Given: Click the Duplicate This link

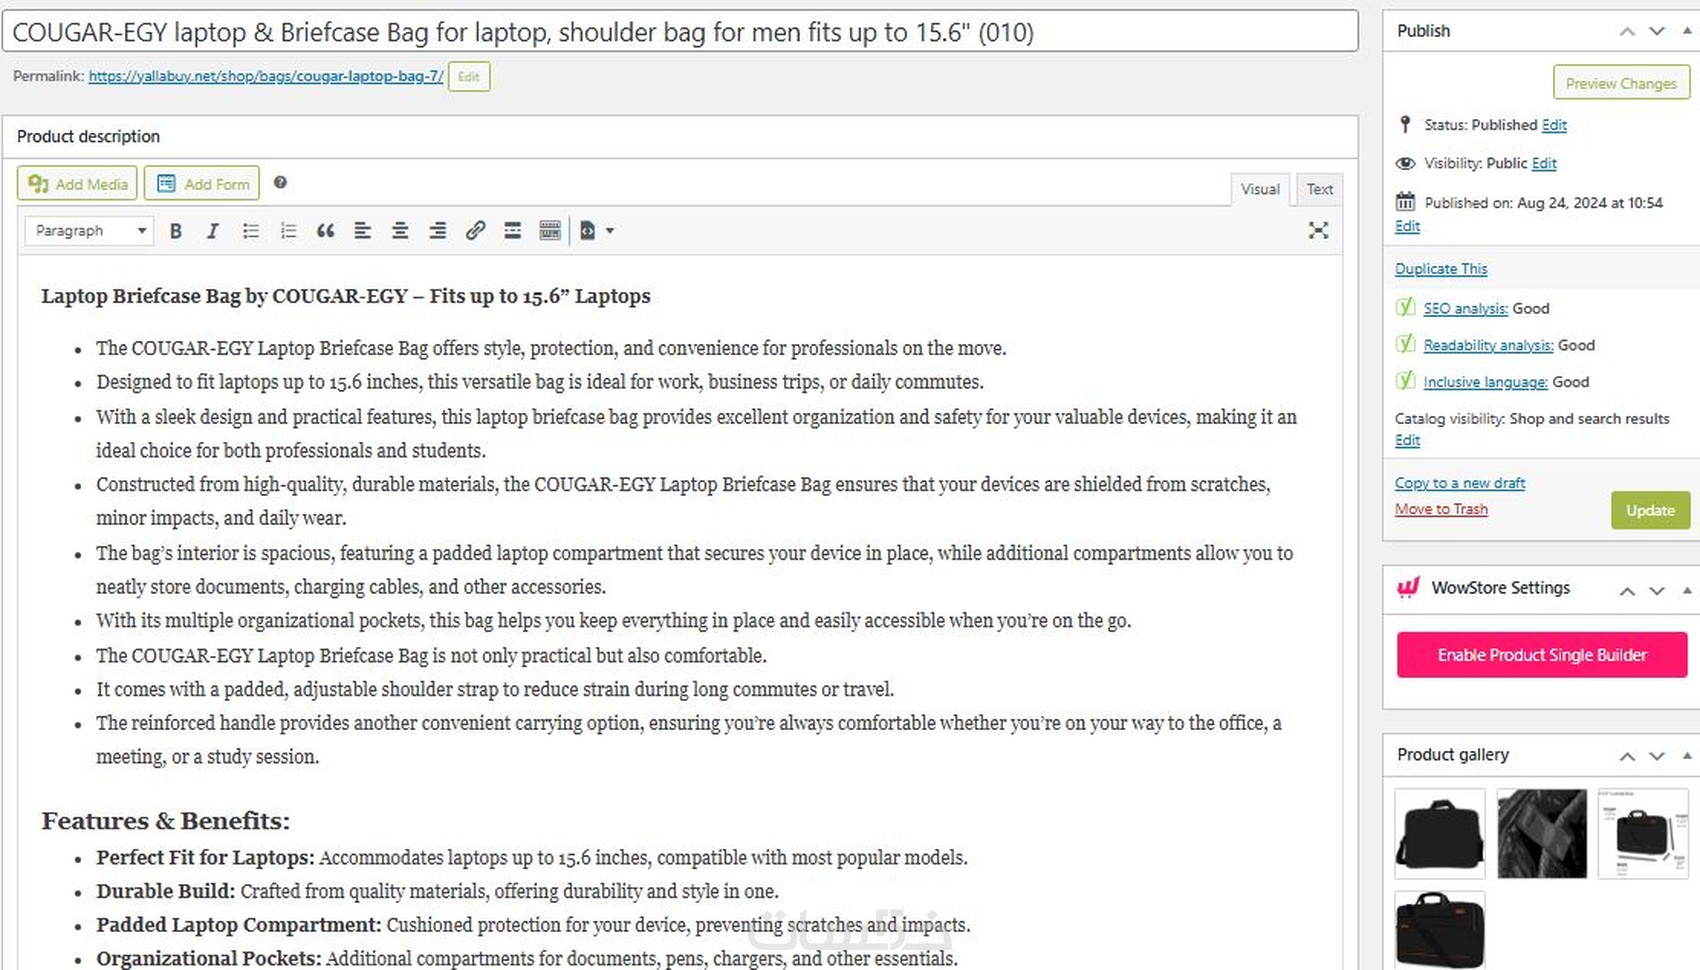Looking at the screenshot, I should (x=1441, y=269).
